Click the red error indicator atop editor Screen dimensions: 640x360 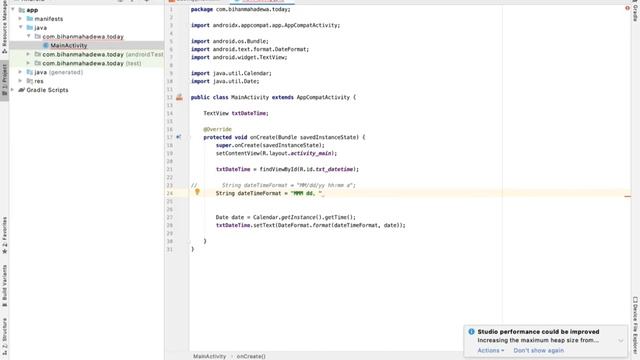click(x=627, y=8)
